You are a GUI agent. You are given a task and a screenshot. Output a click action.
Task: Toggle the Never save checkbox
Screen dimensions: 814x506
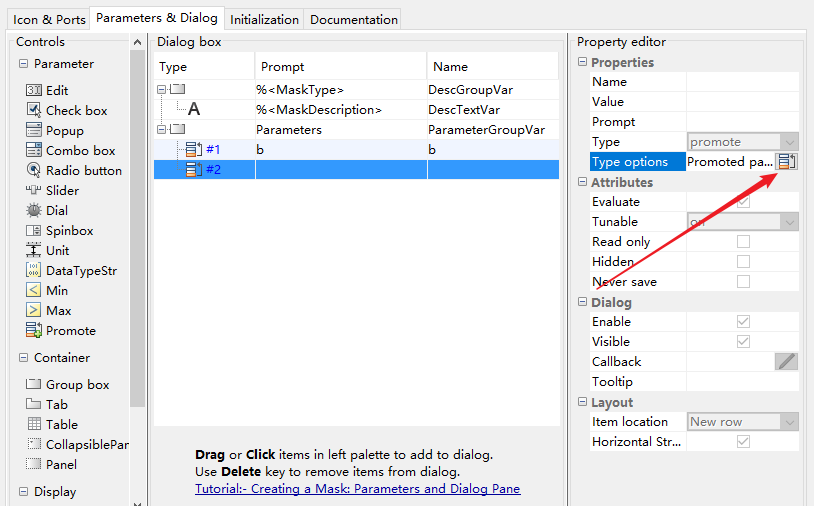click(743, 282)
